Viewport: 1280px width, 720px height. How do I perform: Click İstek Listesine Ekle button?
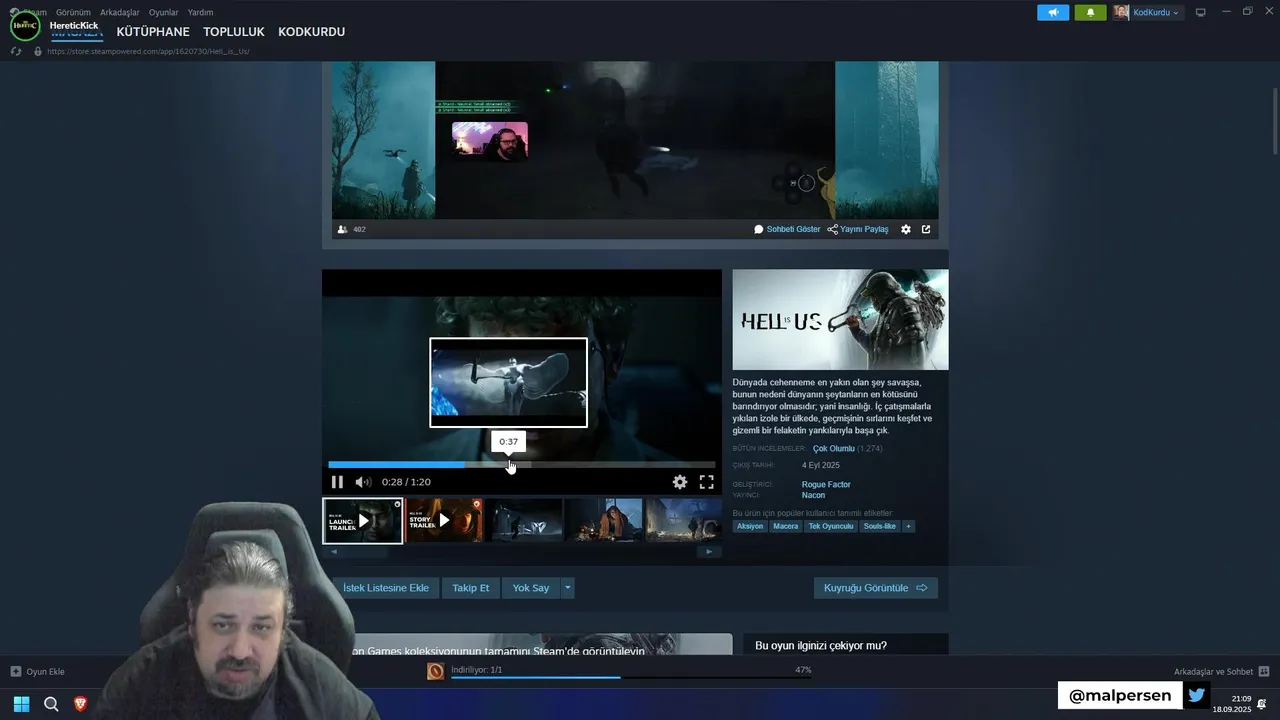385,588
